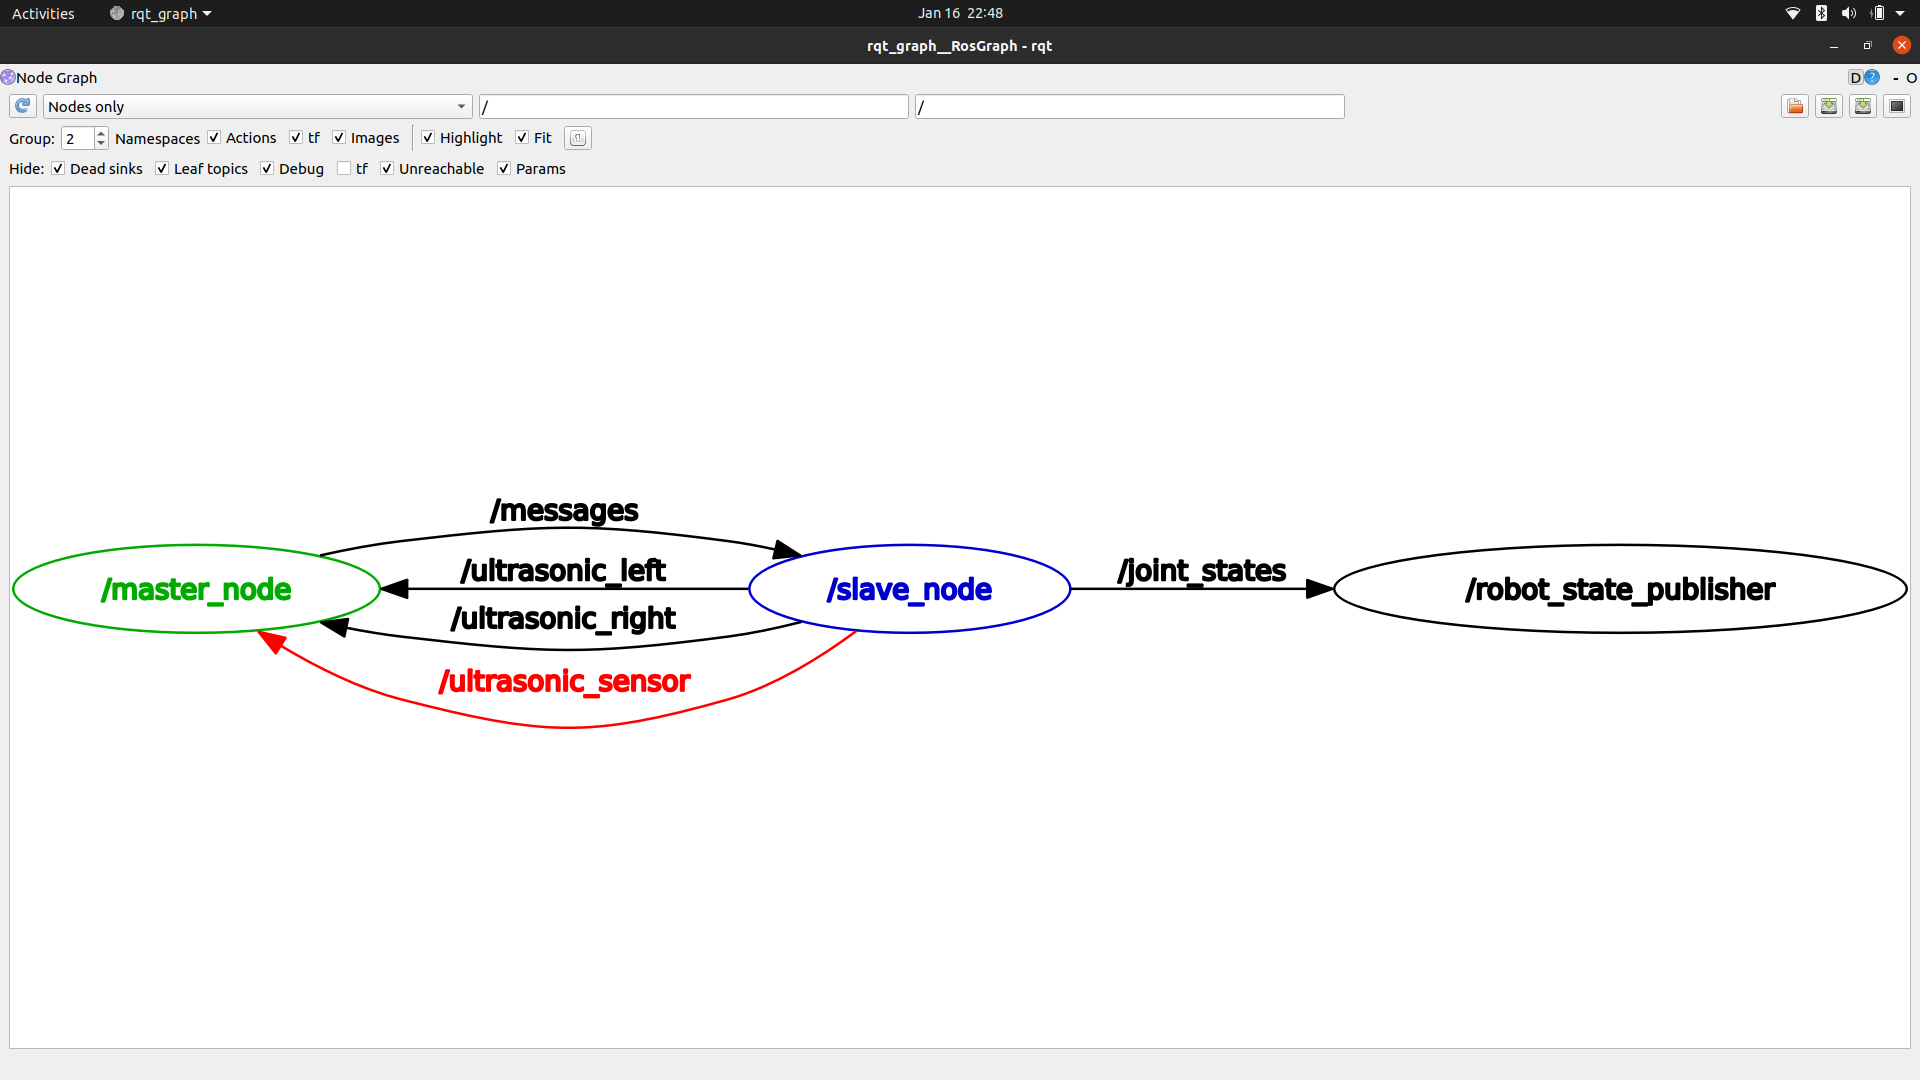Click the save as image icon
1920x1080 pixels.
click(1897, 106)
